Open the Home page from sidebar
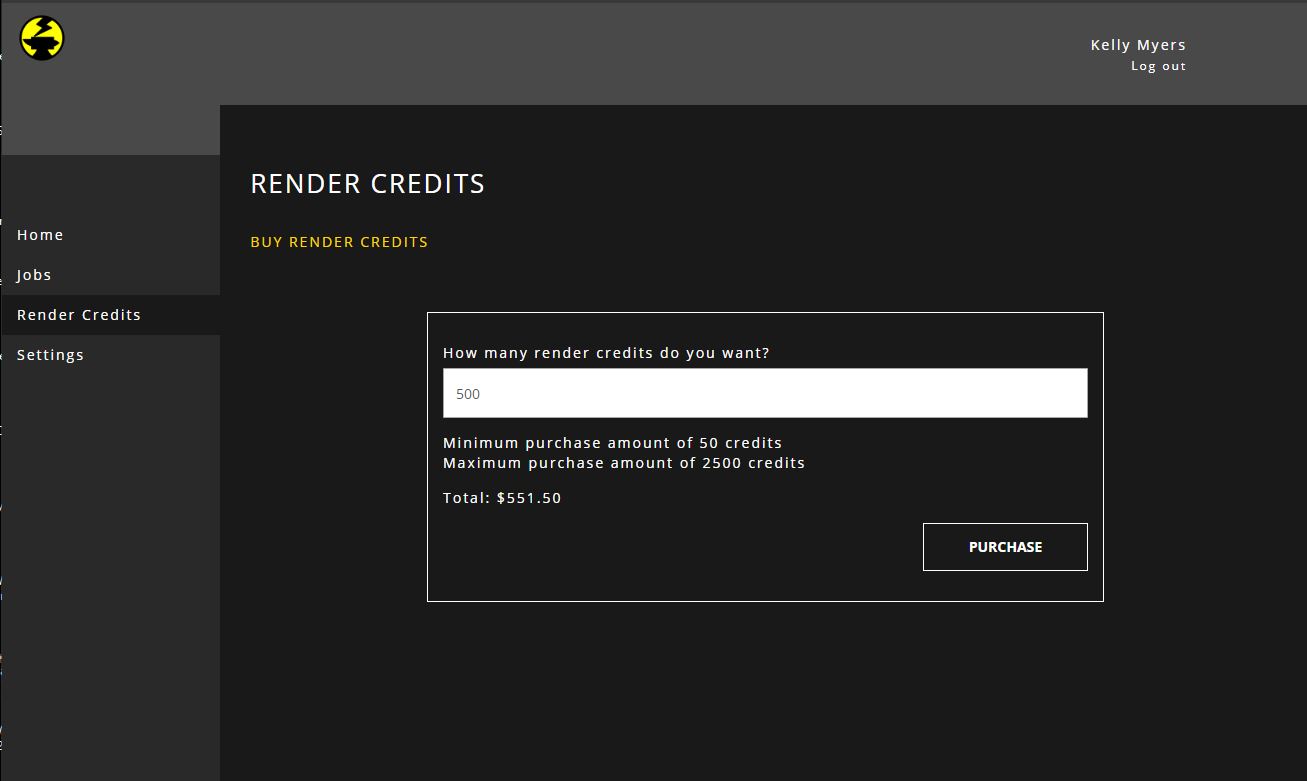 [40, 235]
